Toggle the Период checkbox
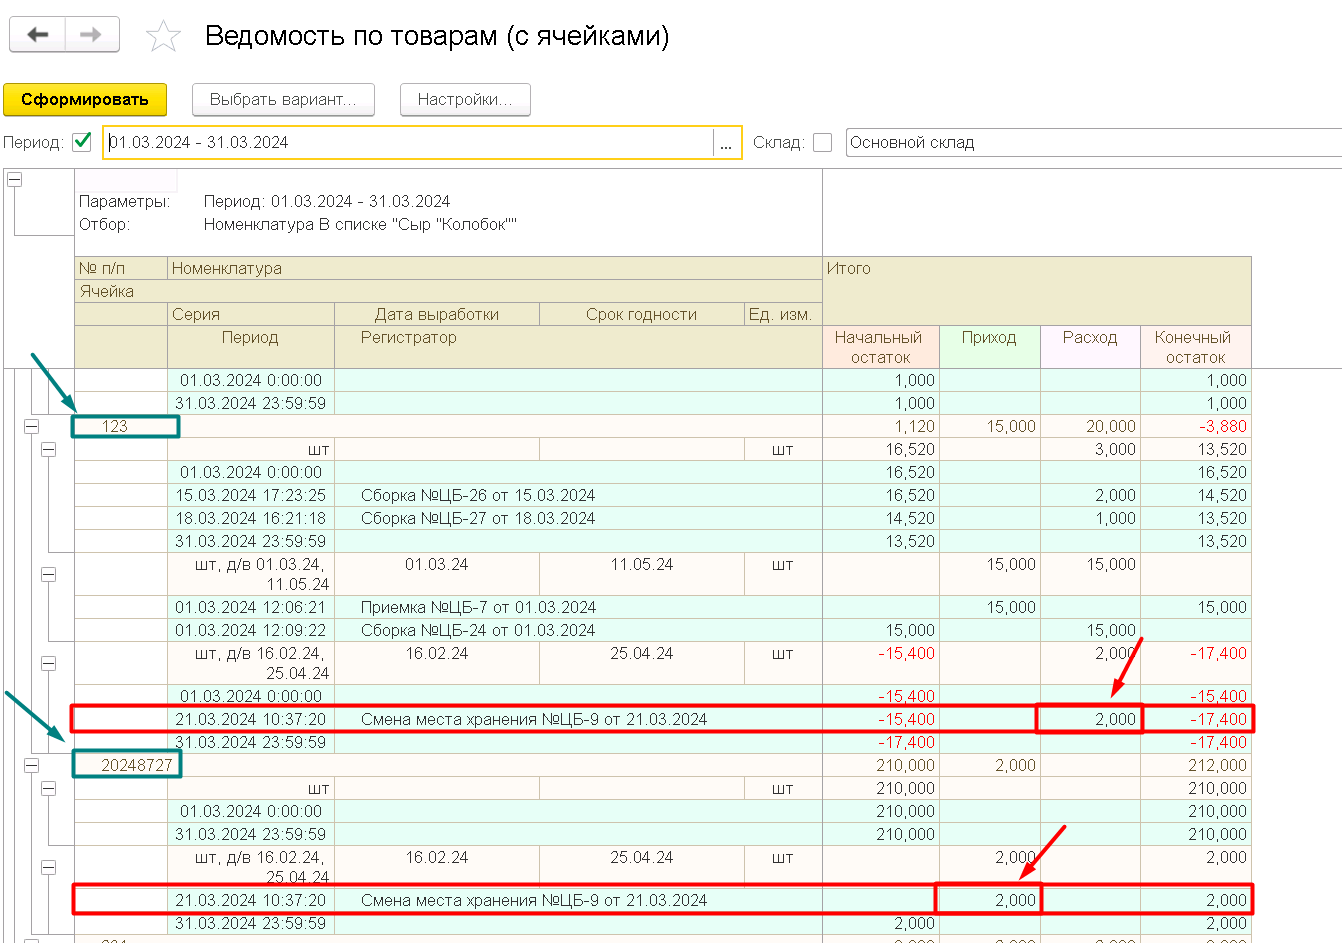The image size is (1342, 943). pyautogui.click(x=82, y=142)
